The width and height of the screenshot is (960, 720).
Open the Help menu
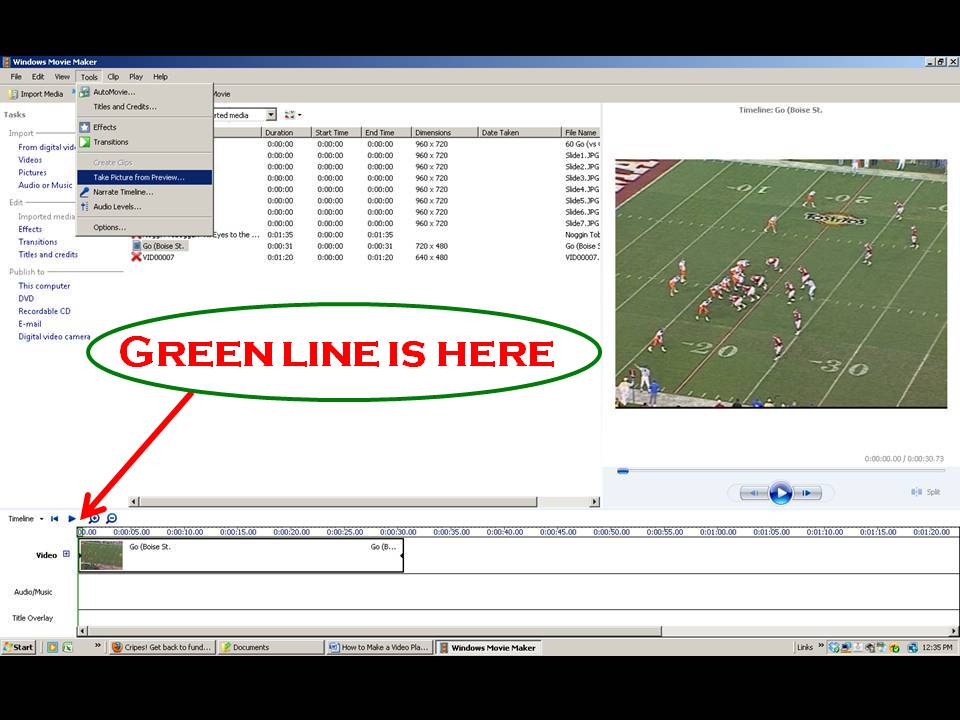[160, 77]
